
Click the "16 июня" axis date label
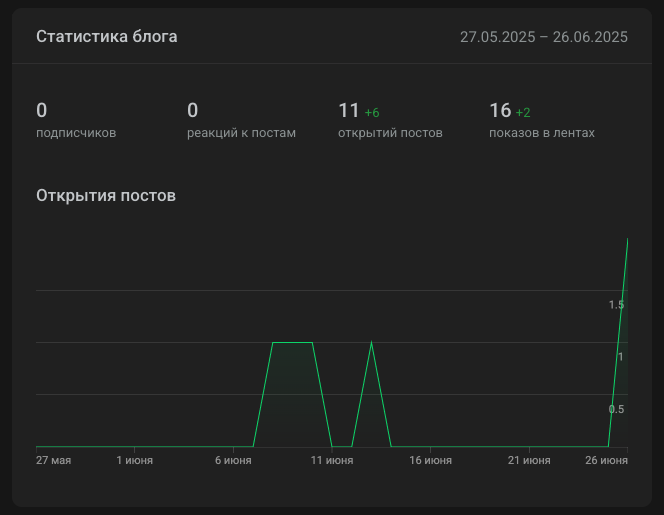tap(430, 460)
